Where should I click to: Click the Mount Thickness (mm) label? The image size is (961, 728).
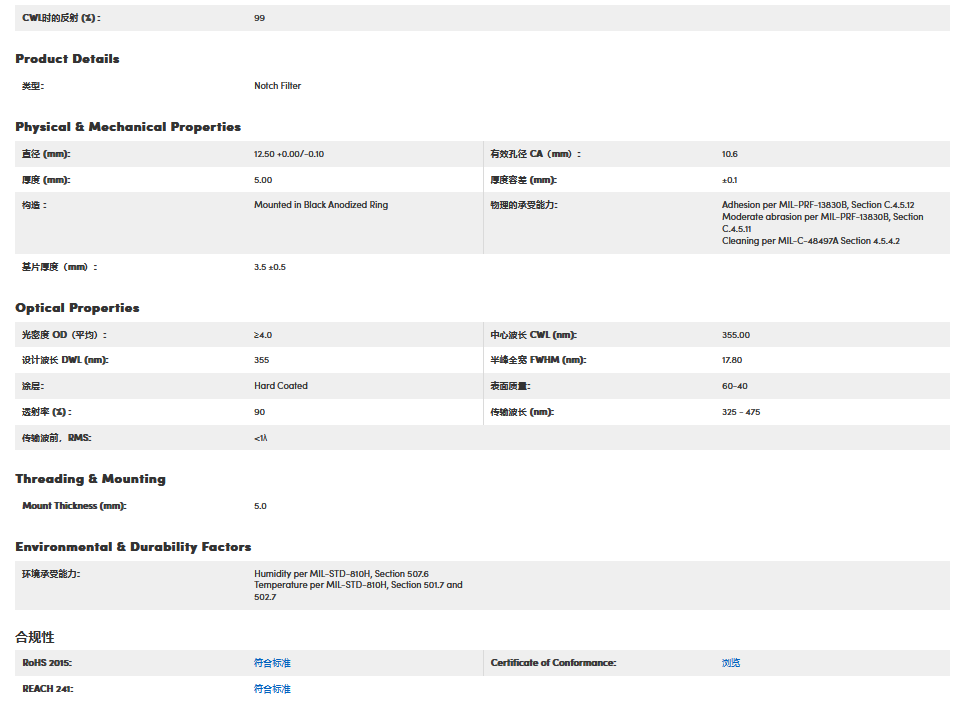tap(74, 506)
